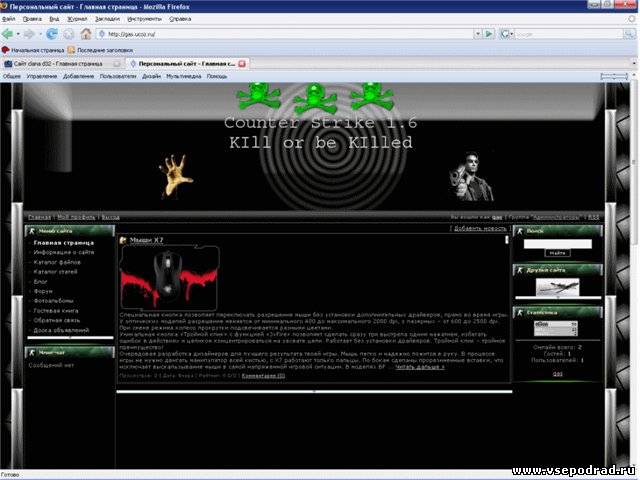This screenshot has width=640, height=480.
Task: Open the Пользователи admin menu
Action: pyautogui.click(x=118, y=76)
